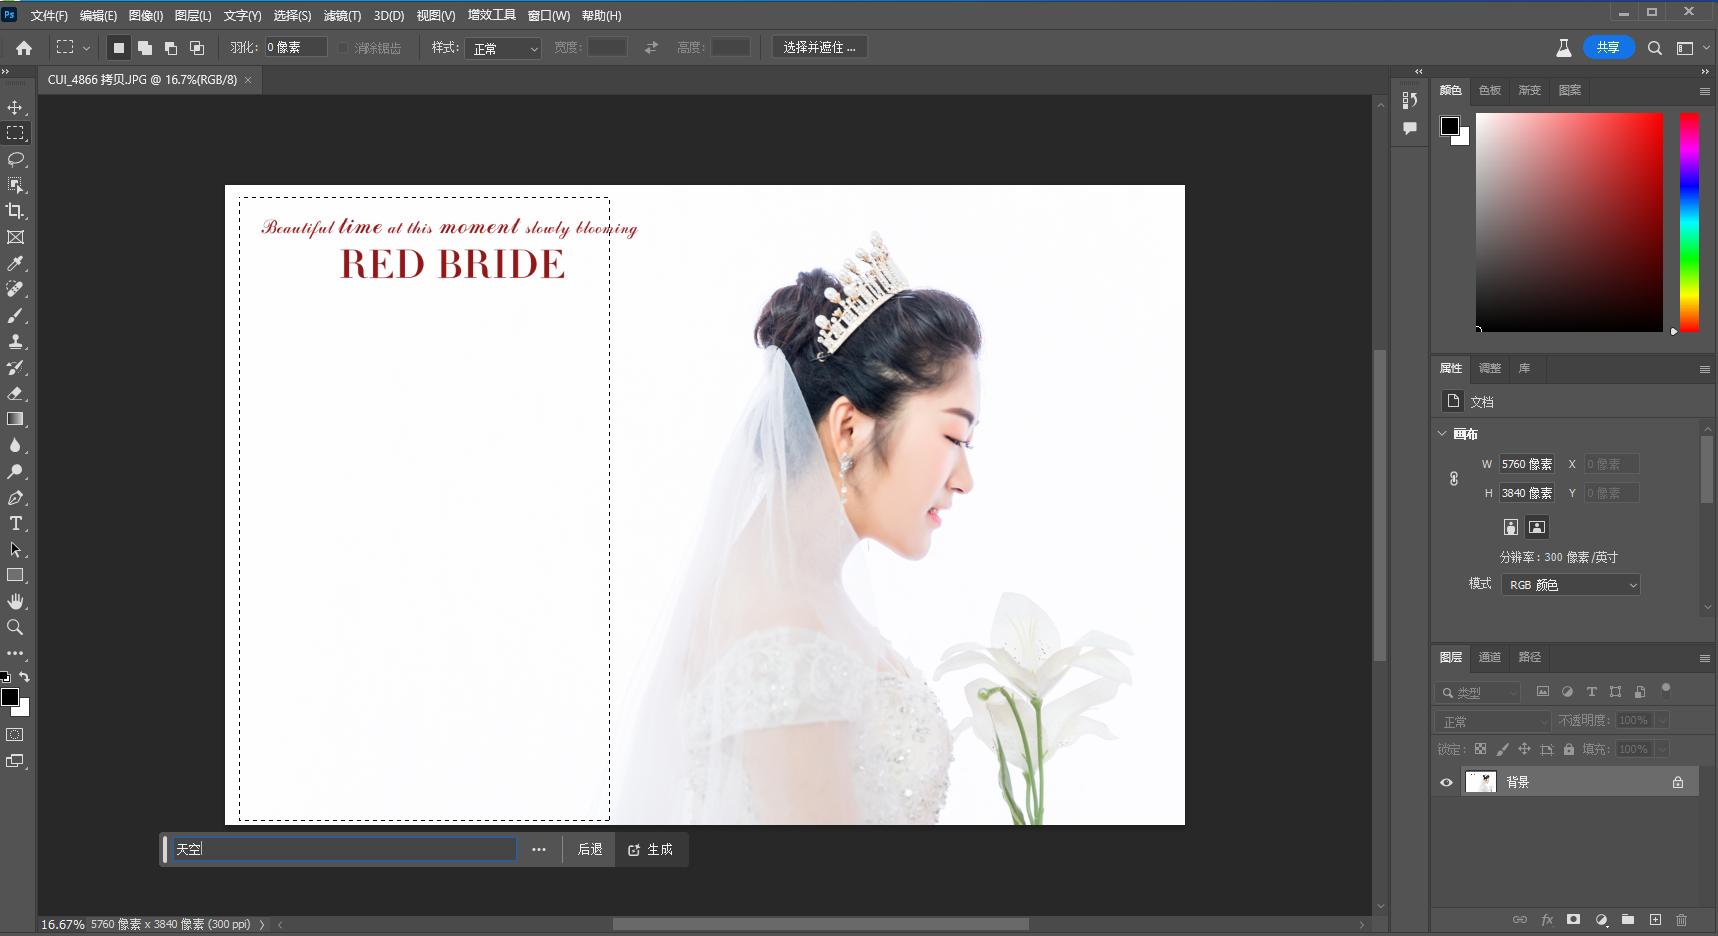This screenshot has width=1718, height=936.
Task: Toggle width-height link in canvas properties
Action: pos(1454,479)
